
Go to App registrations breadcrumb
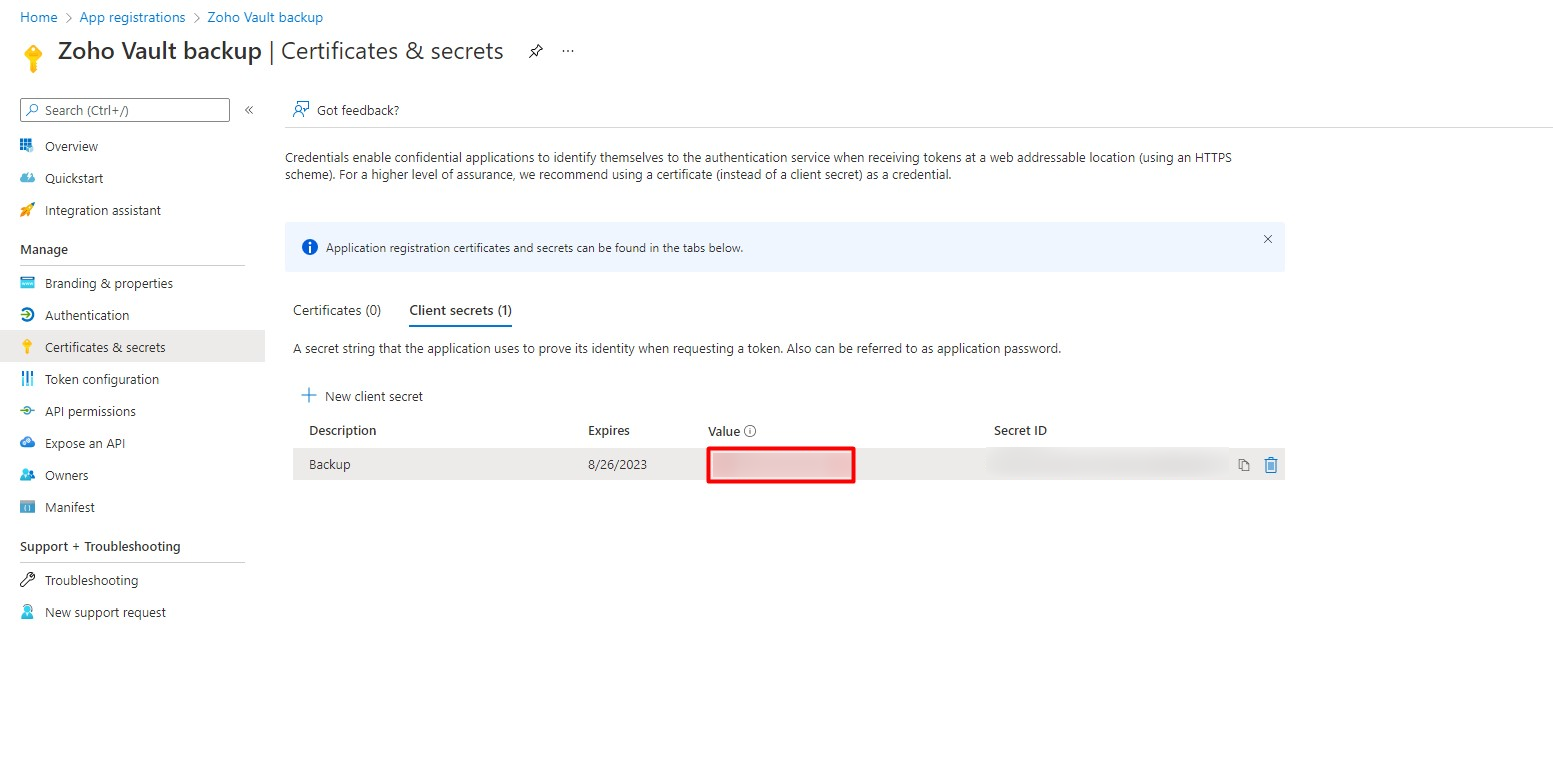(132, 17)
